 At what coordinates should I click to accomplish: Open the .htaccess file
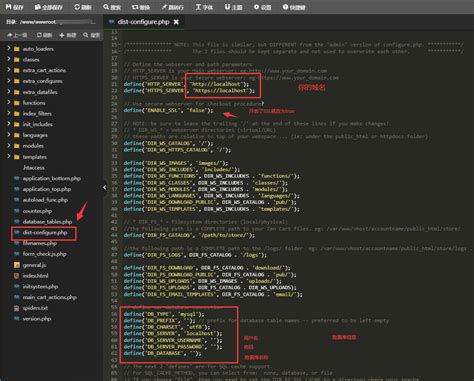point(34,168)
